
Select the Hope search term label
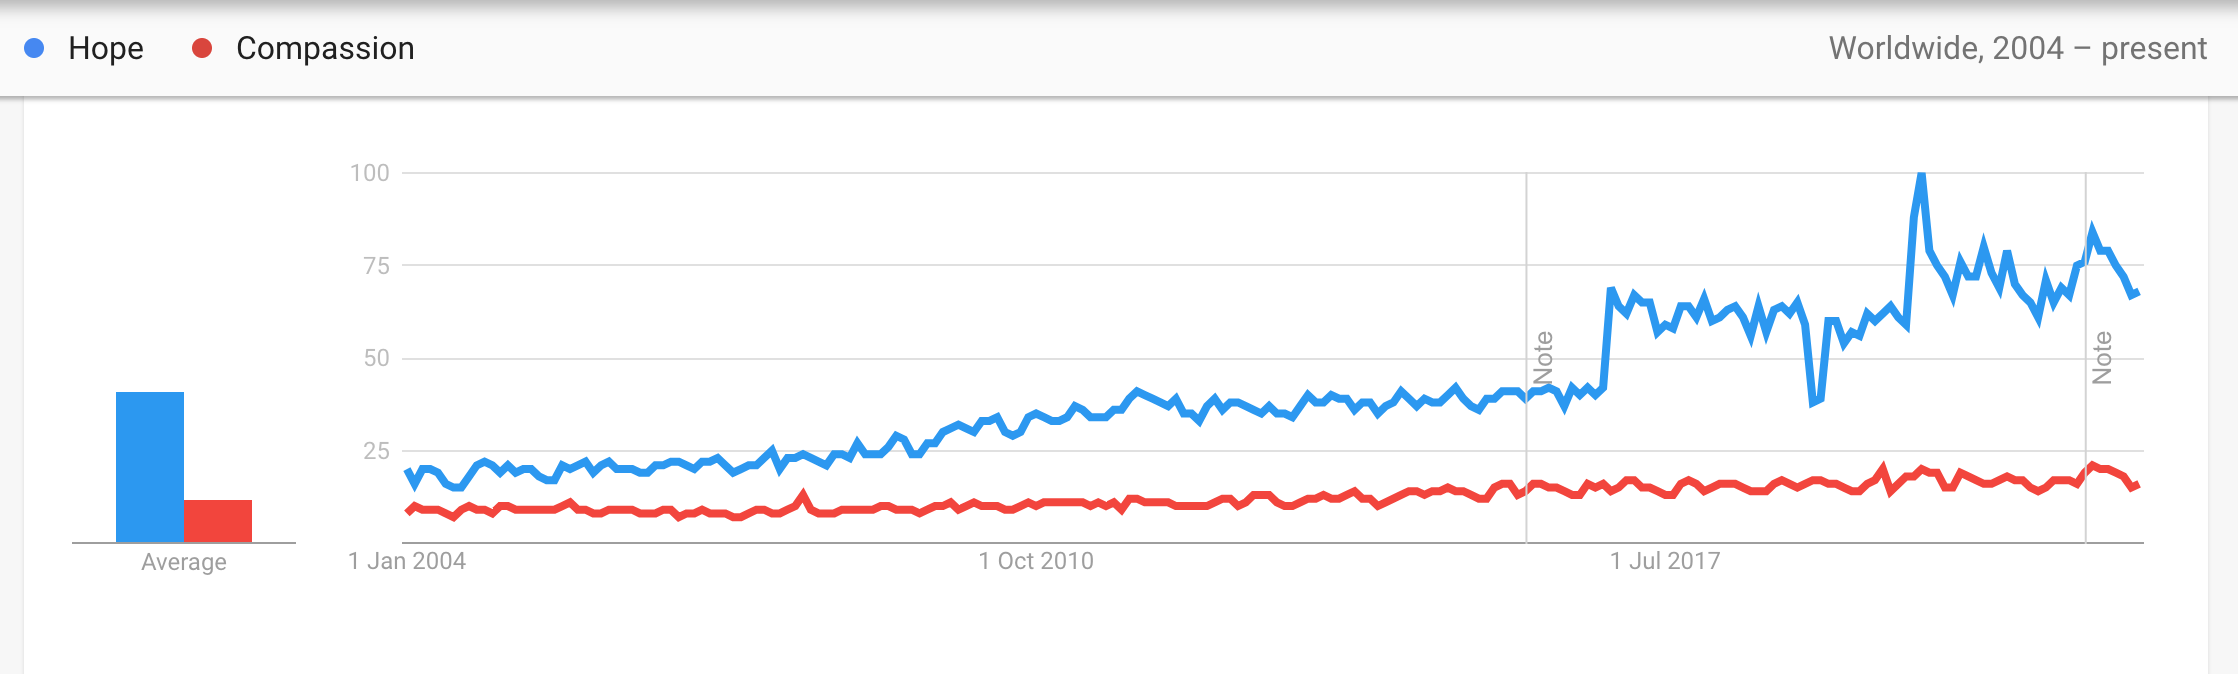[106, 48]
